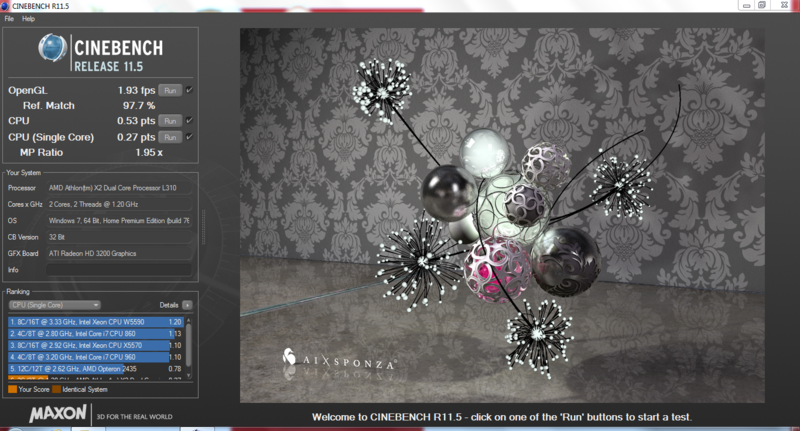Click the ranking list scroll down arrow
This screenshot has width=800, height=431.
[189, 376]
